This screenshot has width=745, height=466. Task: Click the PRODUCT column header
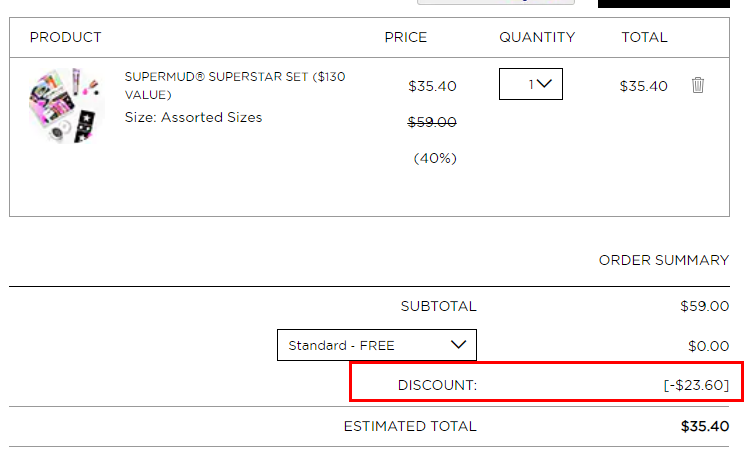tap(66, 37)
